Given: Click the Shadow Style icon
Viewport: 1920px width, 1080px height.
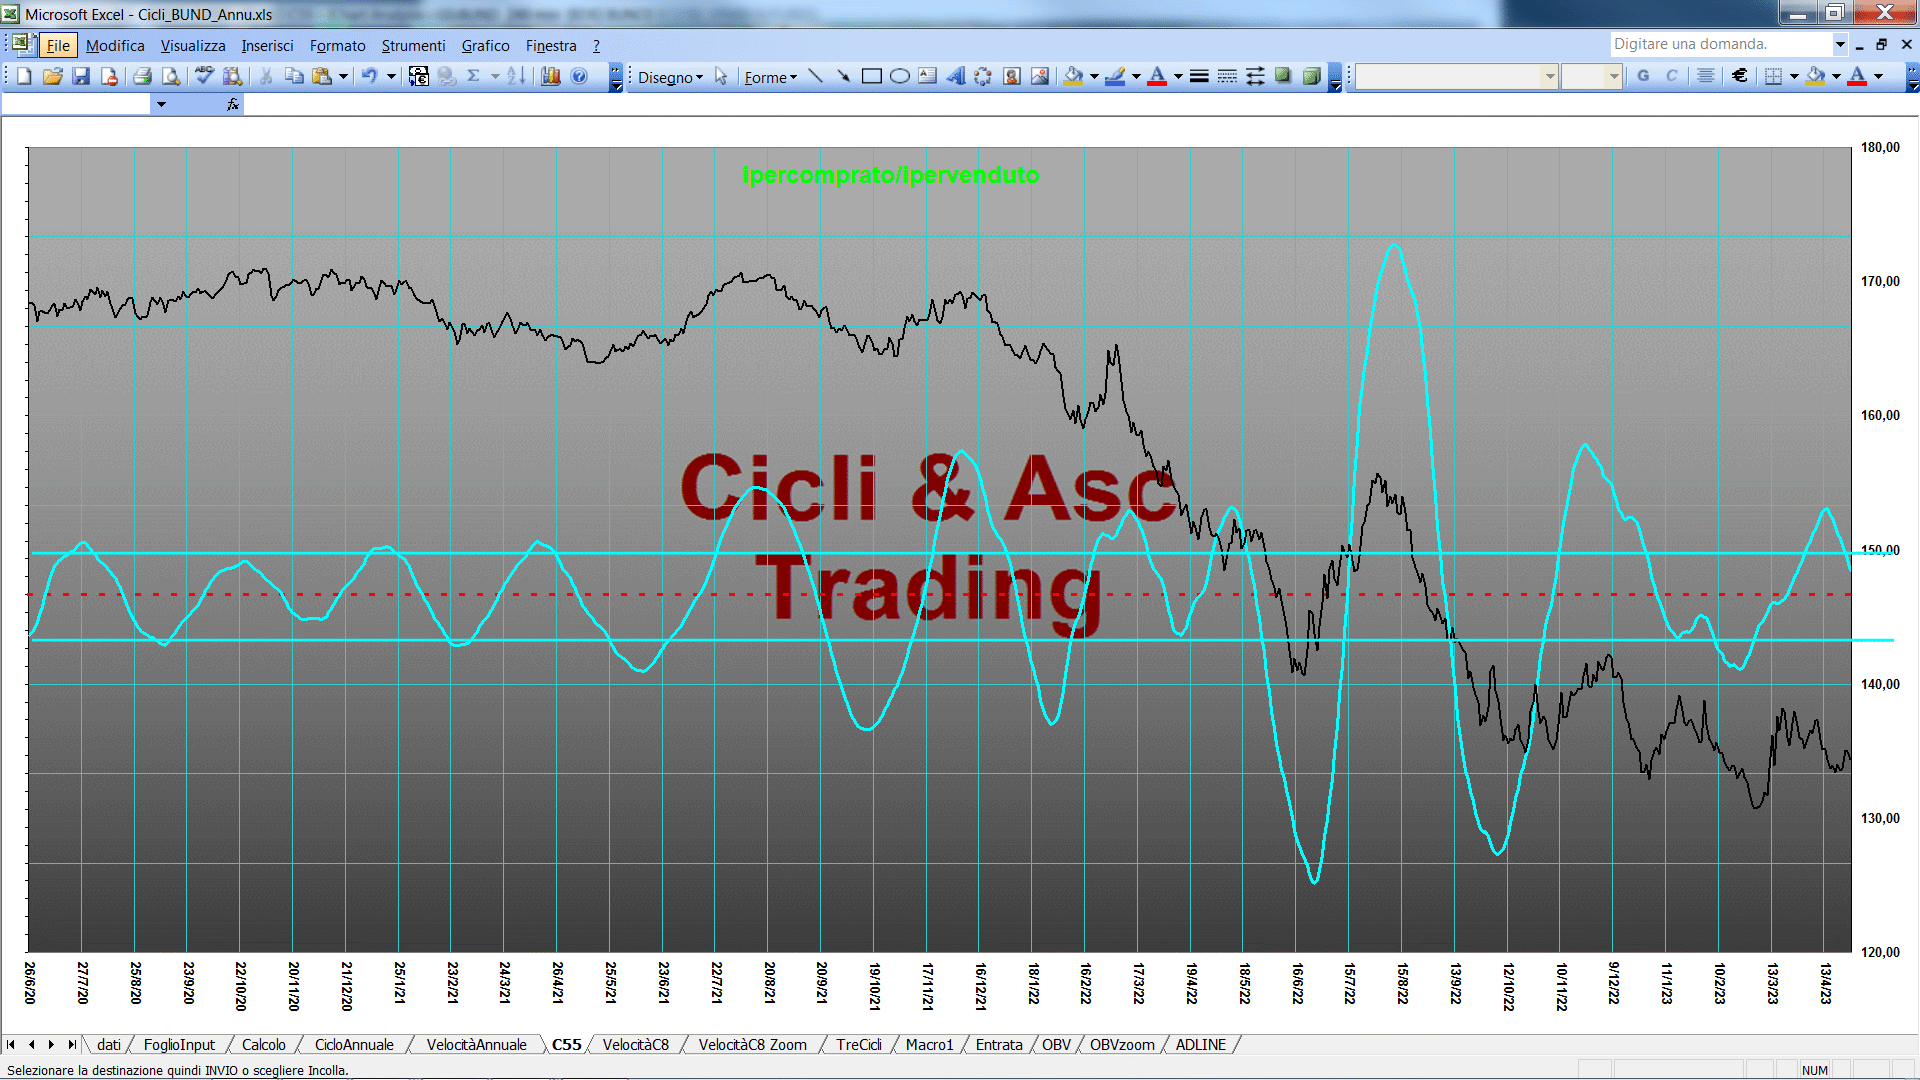Looking at the screenshot, I should [x=1283, y=76].
